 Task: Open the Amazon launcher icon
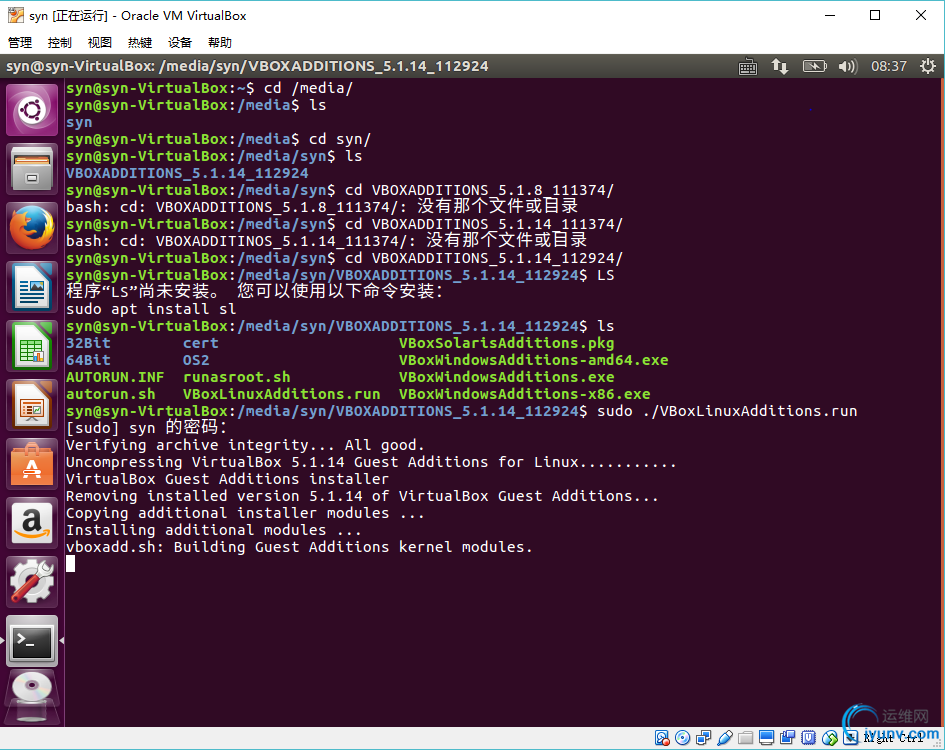(x=32, y=524)
